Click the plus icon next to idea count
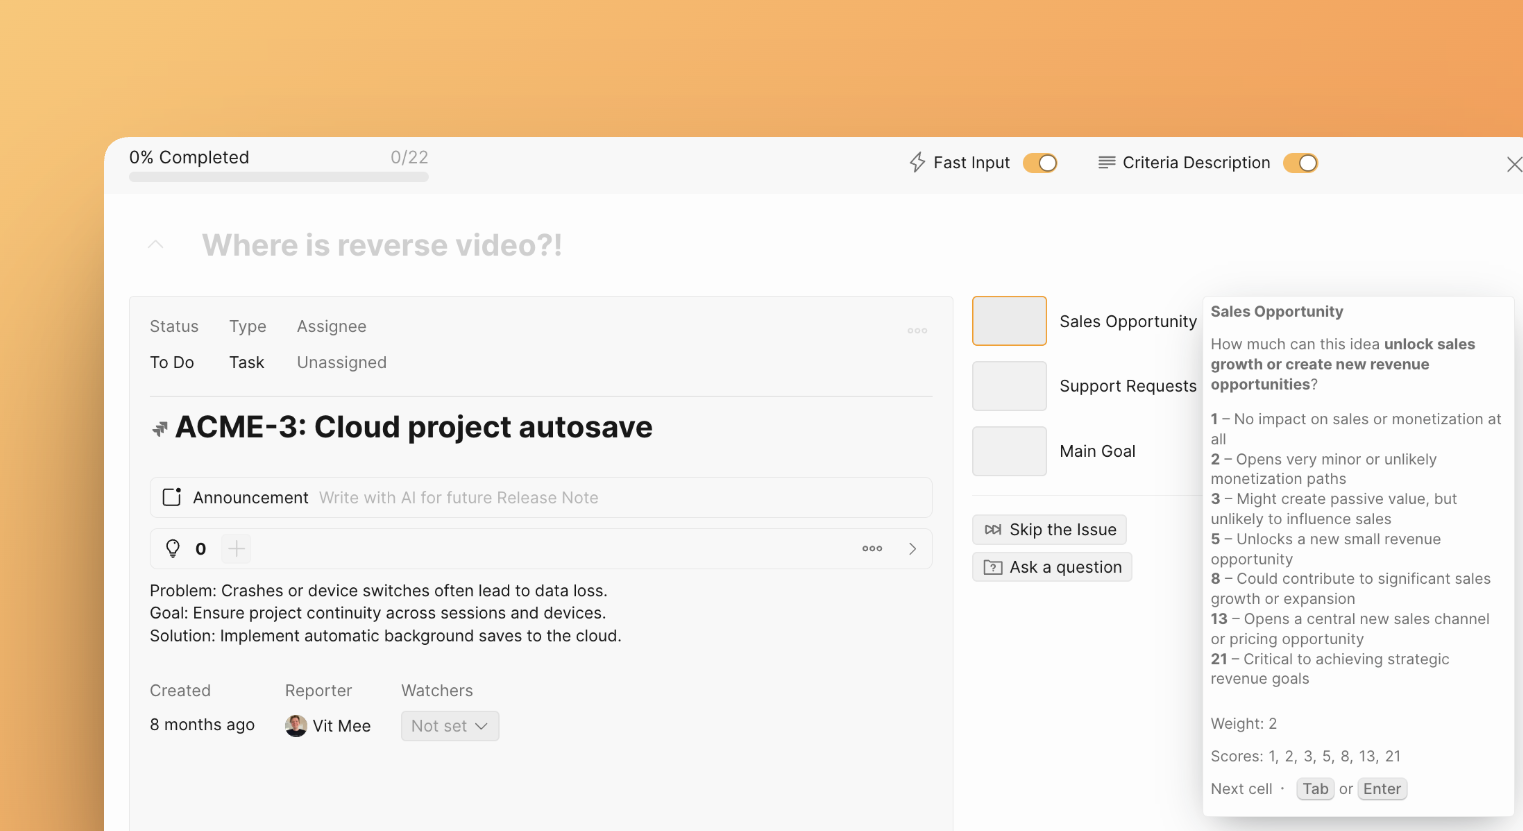1523x831 pixels. (236, 548)
